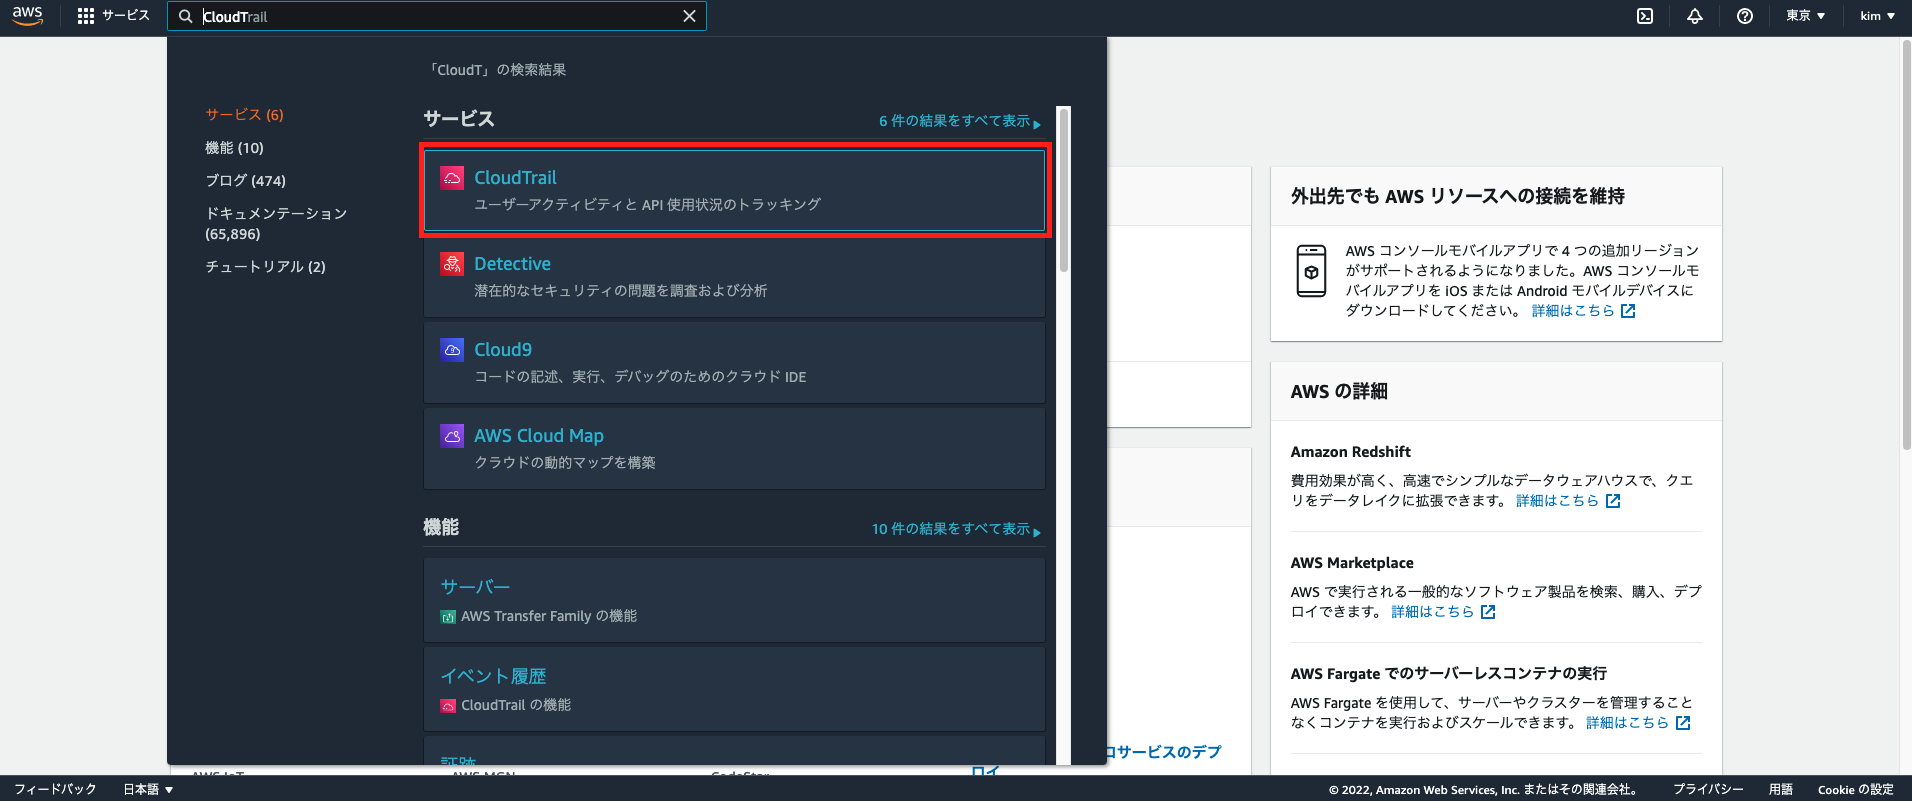
Task: Open AWS Marketplace 詳細はこちら link
Action: (x=1432, y=612)
